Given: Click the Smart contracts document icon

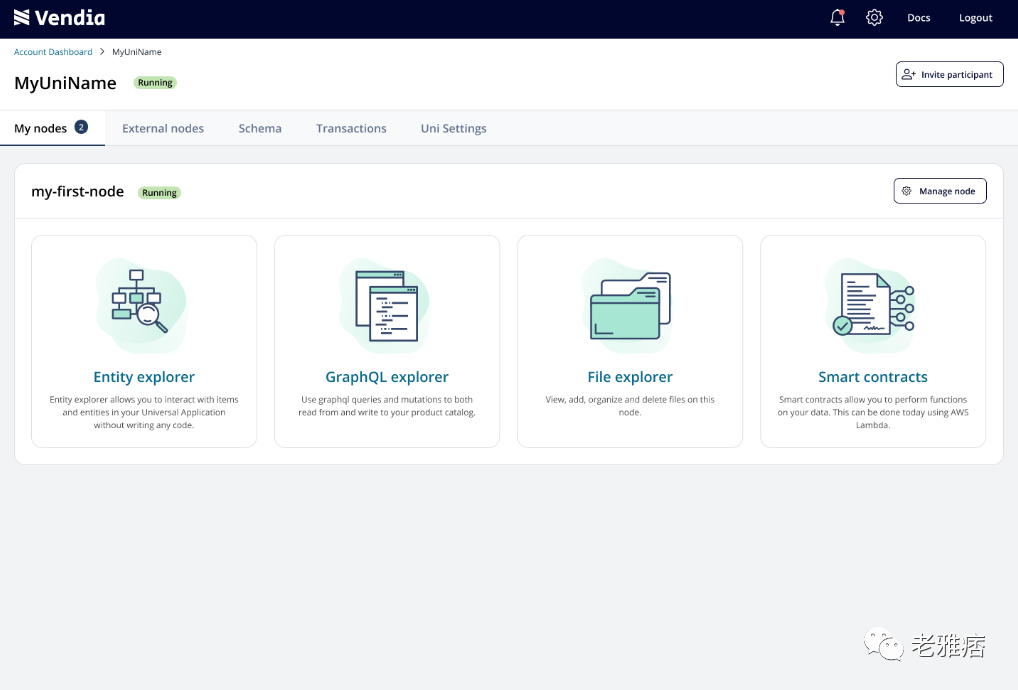Looking at the screenshot, I should (x=872, y=306).
